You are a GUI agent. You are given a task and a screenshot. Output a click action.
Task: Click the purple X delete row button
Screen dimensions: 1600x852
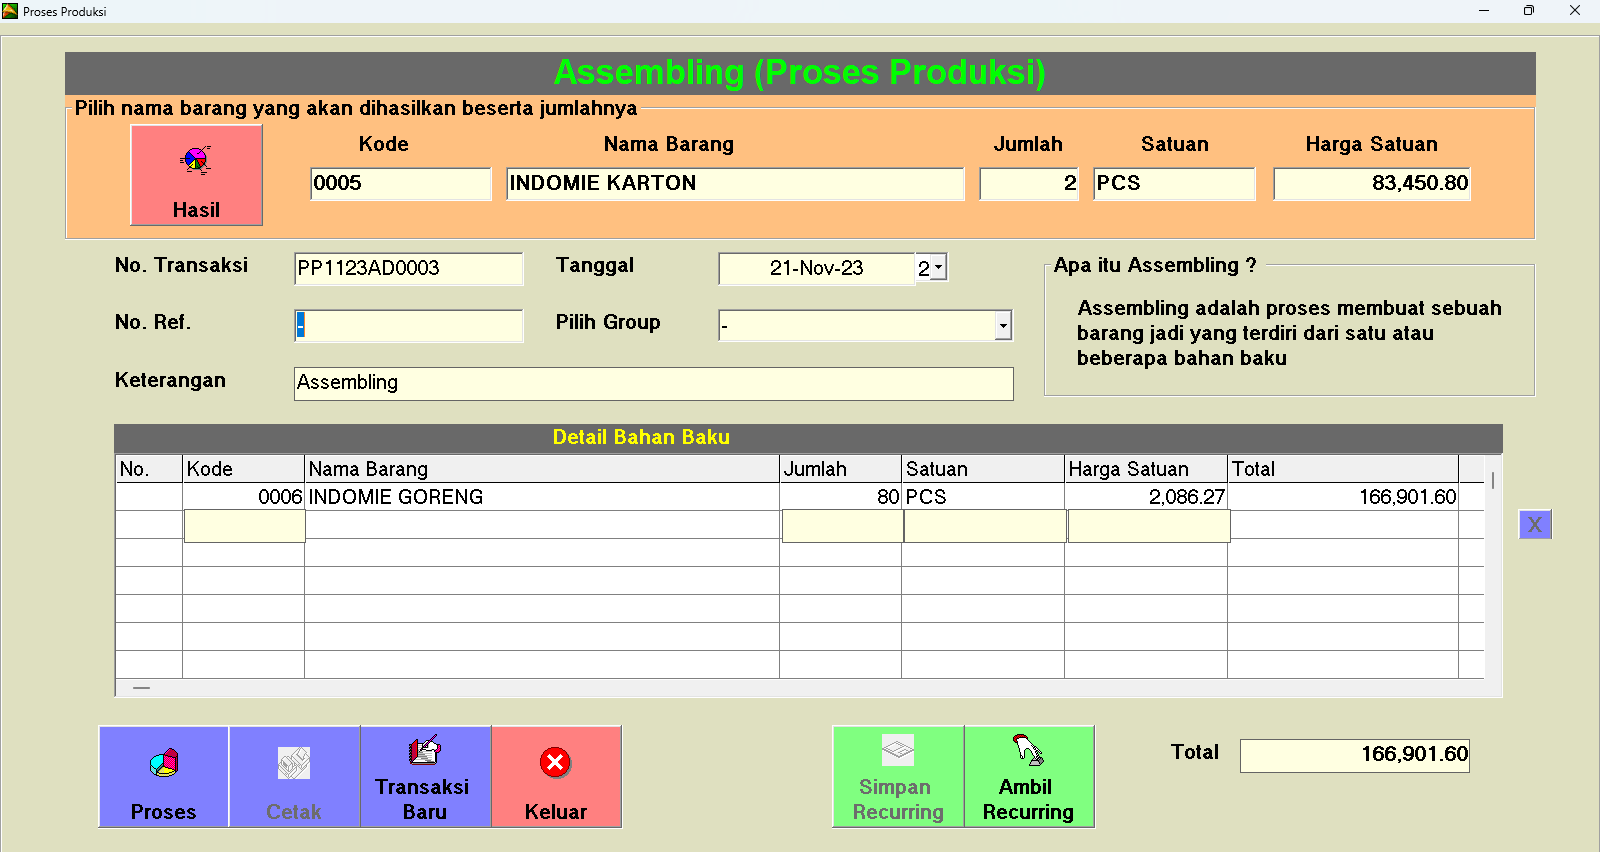(1534, 525)
